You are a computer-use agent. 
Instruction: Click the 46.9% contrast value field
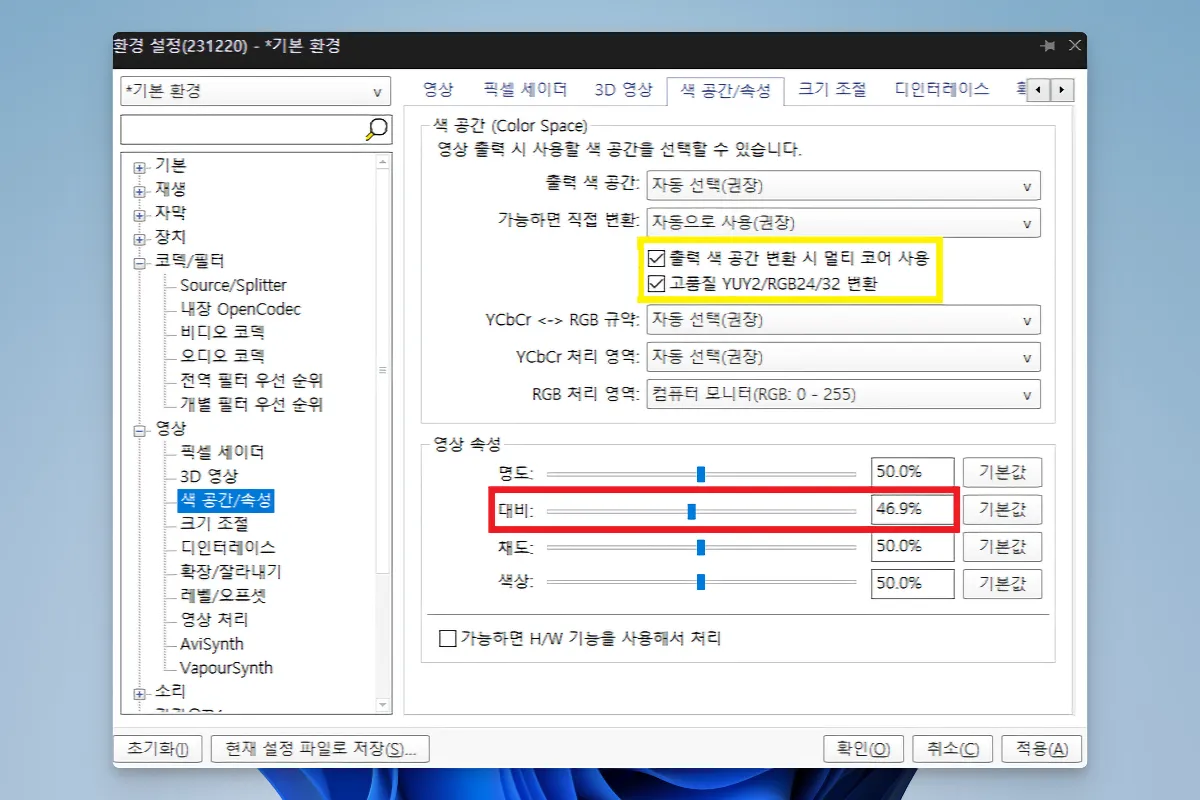(911, 509)
